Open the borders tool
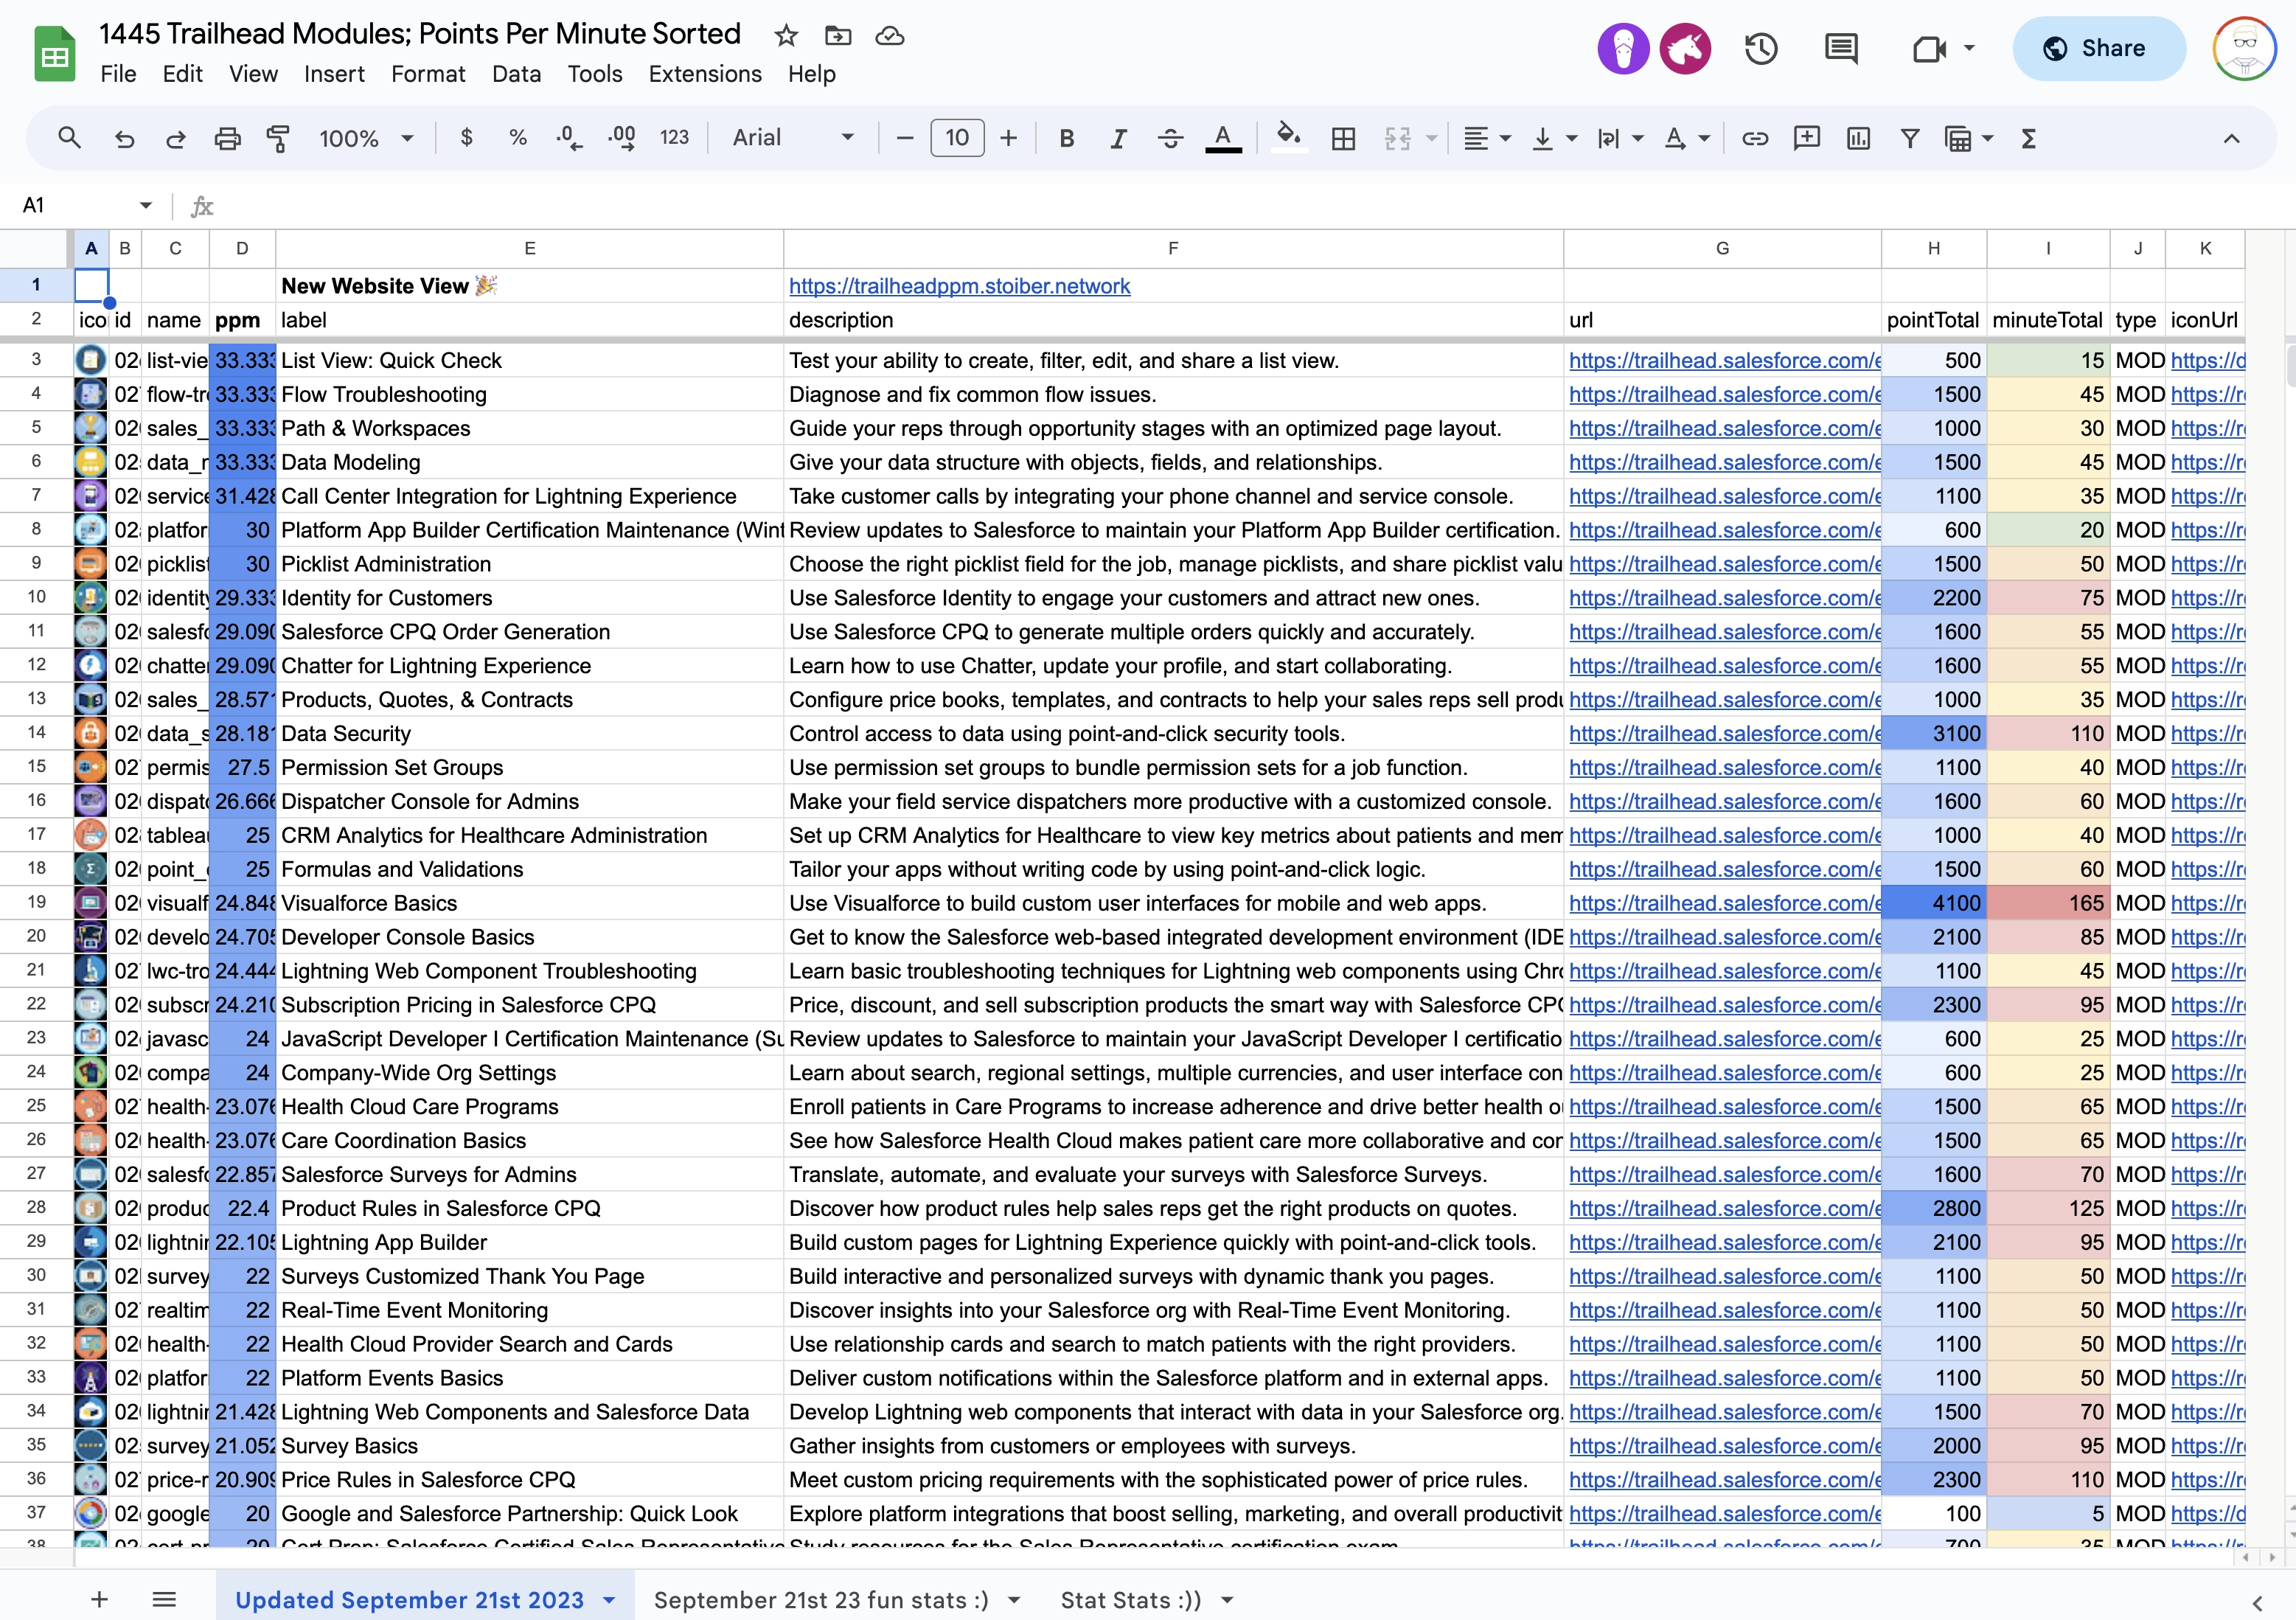2296x1620 pixels. [1344, 138]
